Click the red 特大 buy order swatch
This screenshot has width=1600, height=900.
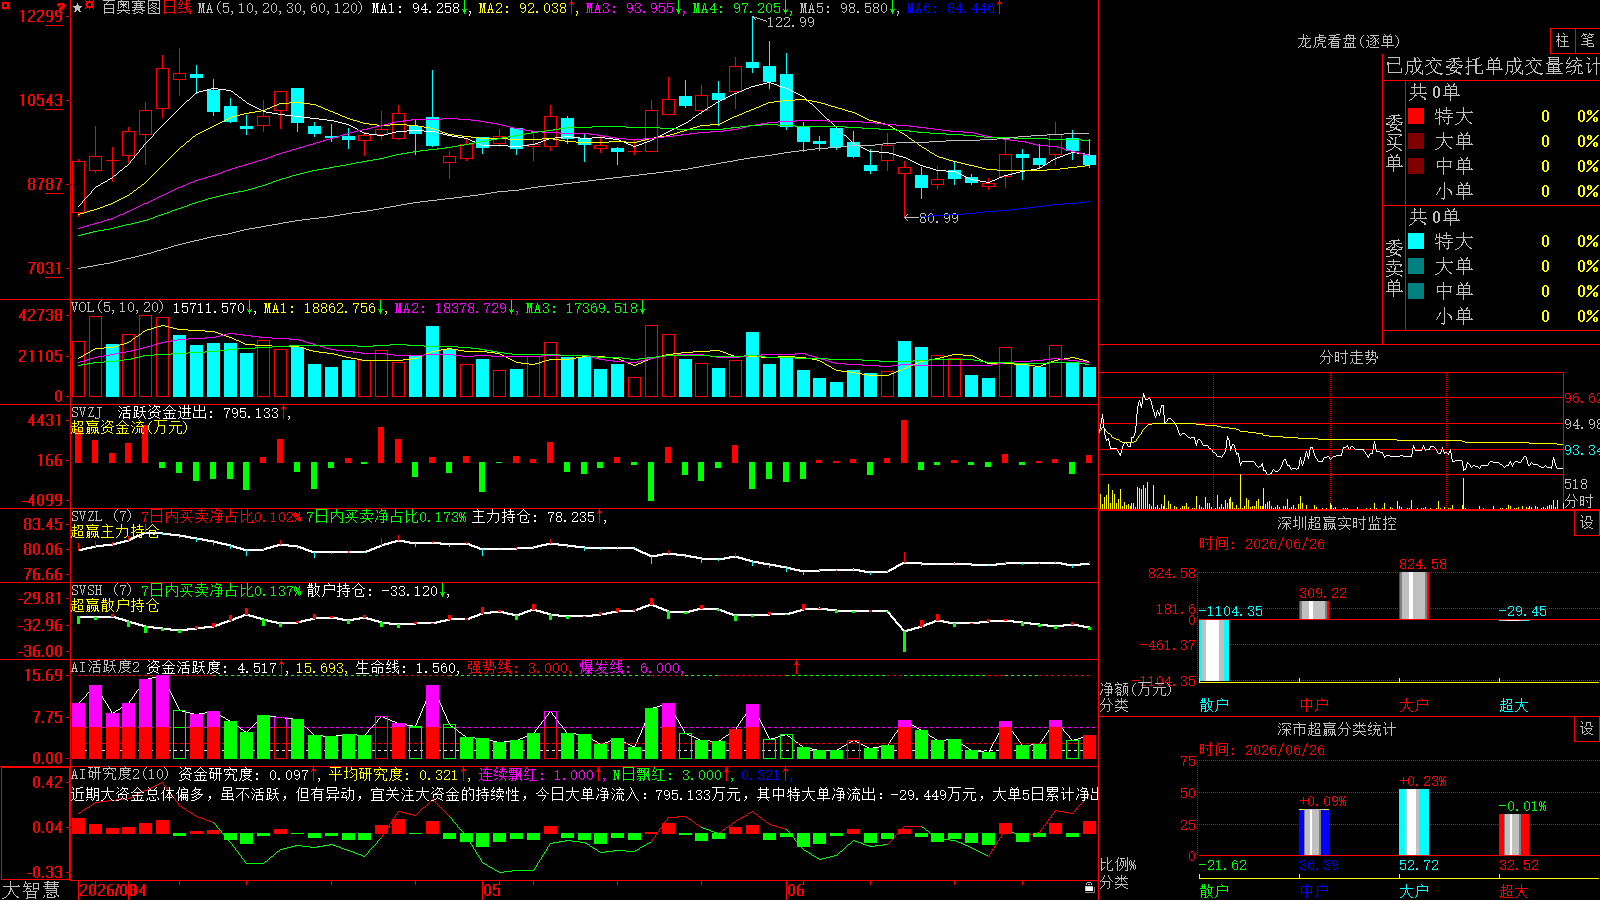pyautogui.click(x=1416, y=116)
